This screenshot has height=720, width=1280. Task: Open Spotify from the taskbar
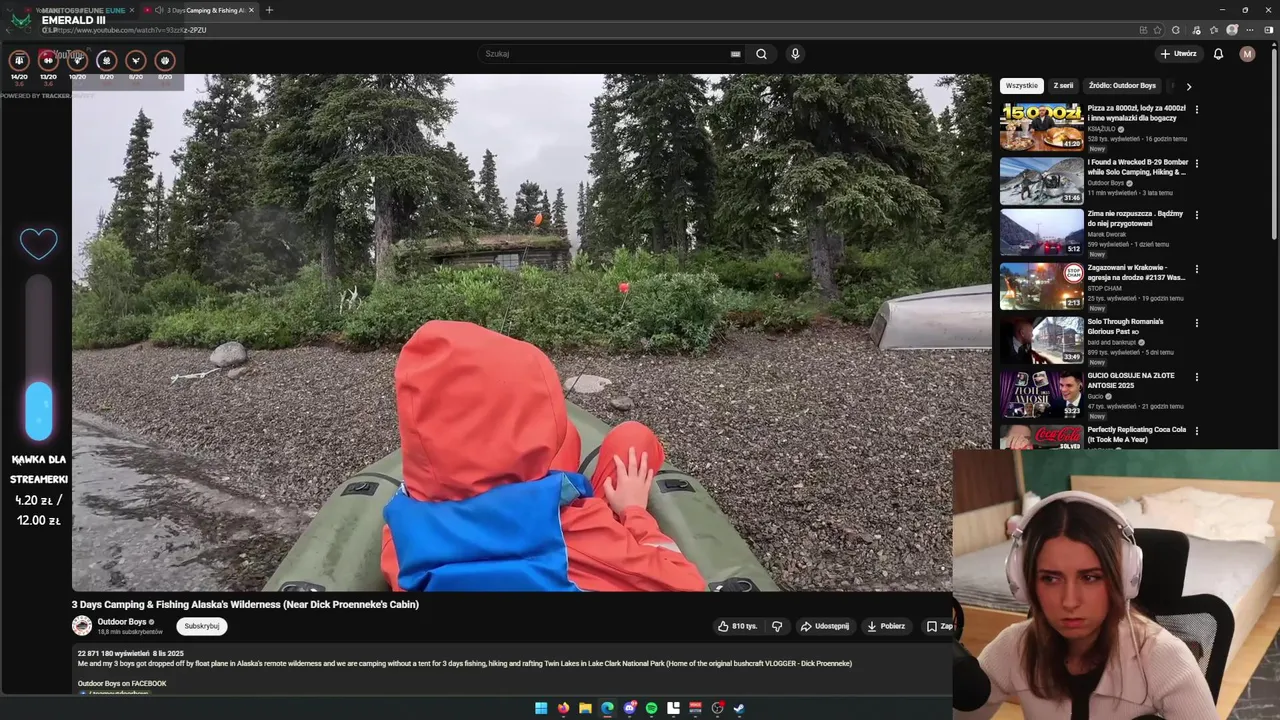(651, 708)
